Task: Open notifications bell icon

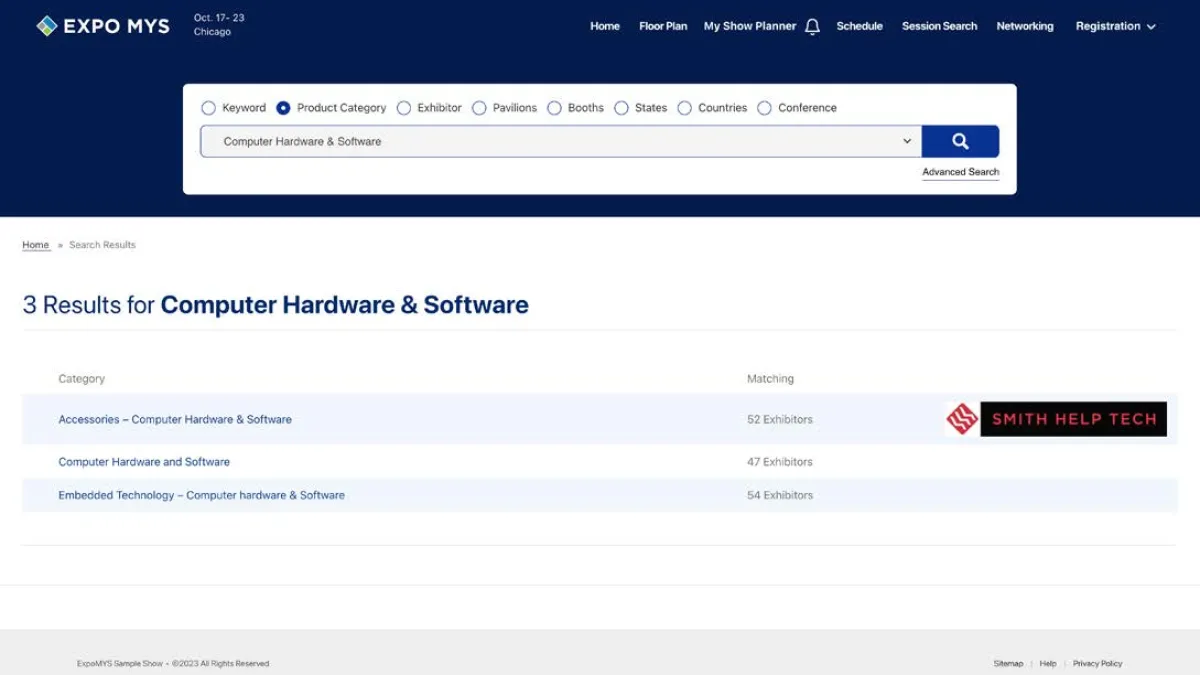Action: tap(812, 27)
